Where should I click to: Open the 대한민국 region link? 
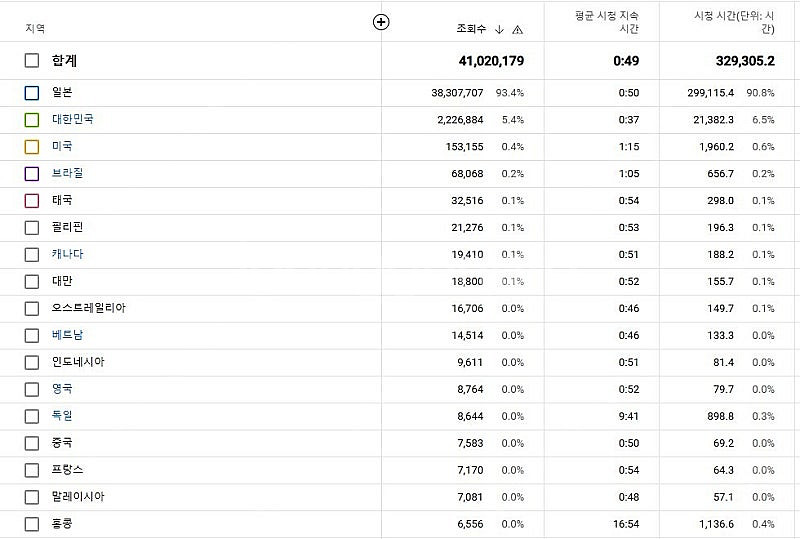click(72, 119)
